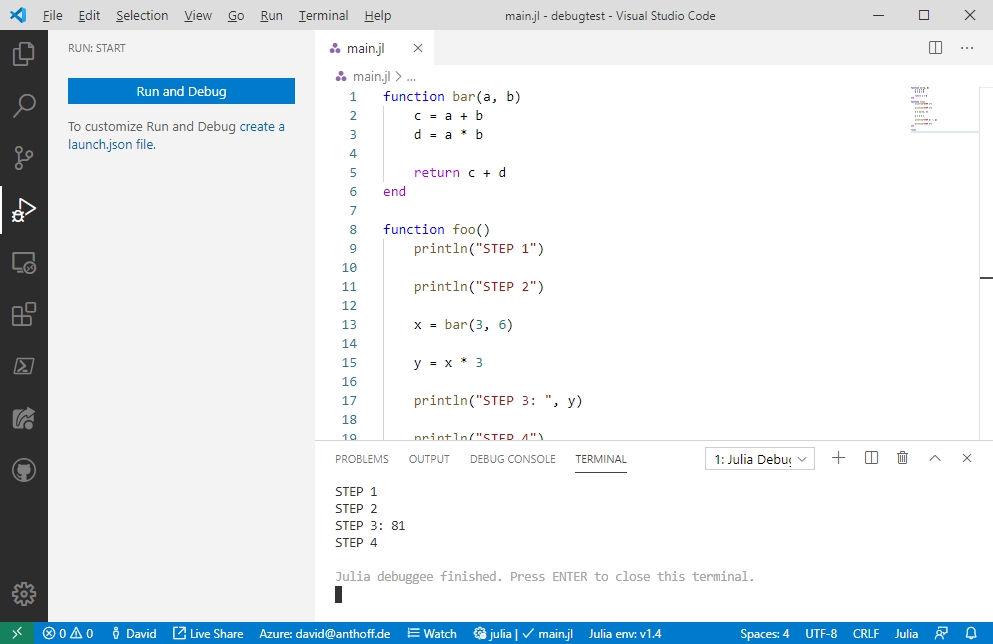Switch to the DEBUG CONSOLE tab
This screenshot has height=644, width=993.
[512, 459]
